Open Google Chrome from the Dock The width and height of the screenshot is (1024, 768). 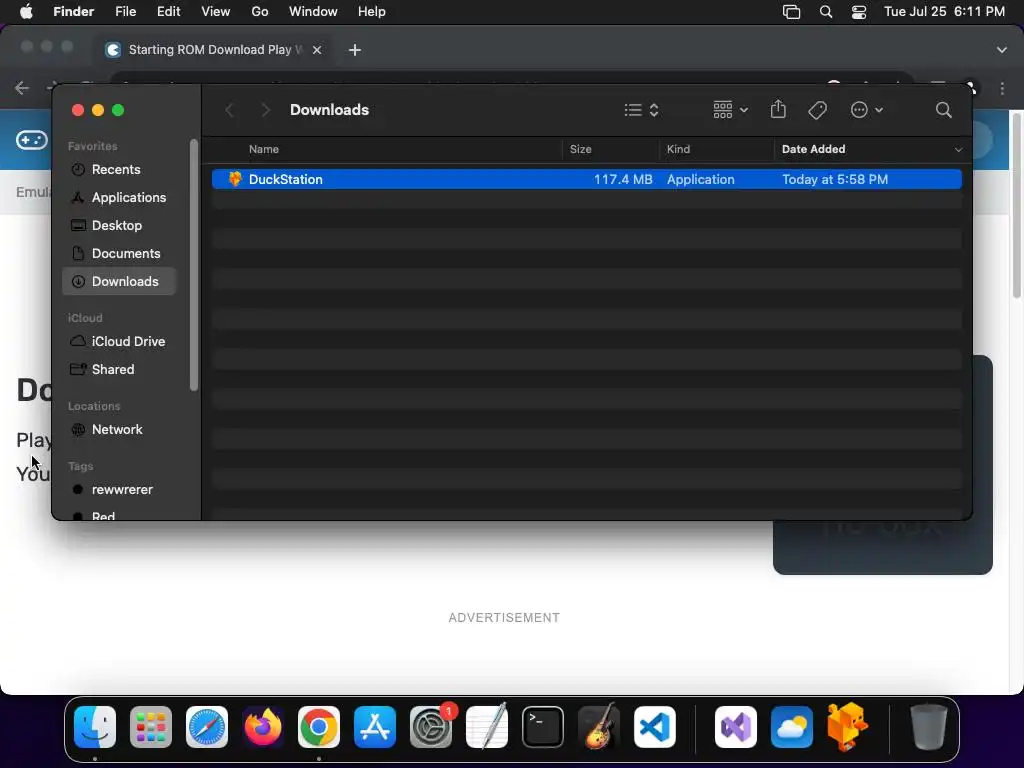pyautogui.click(x=319, y=727)
